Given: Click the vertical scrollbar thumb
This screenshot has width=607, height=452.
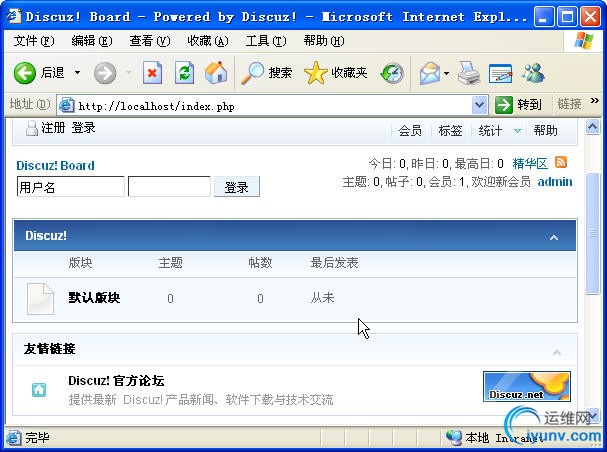Looking at the screenshot, I should click(x=592, y=233).
